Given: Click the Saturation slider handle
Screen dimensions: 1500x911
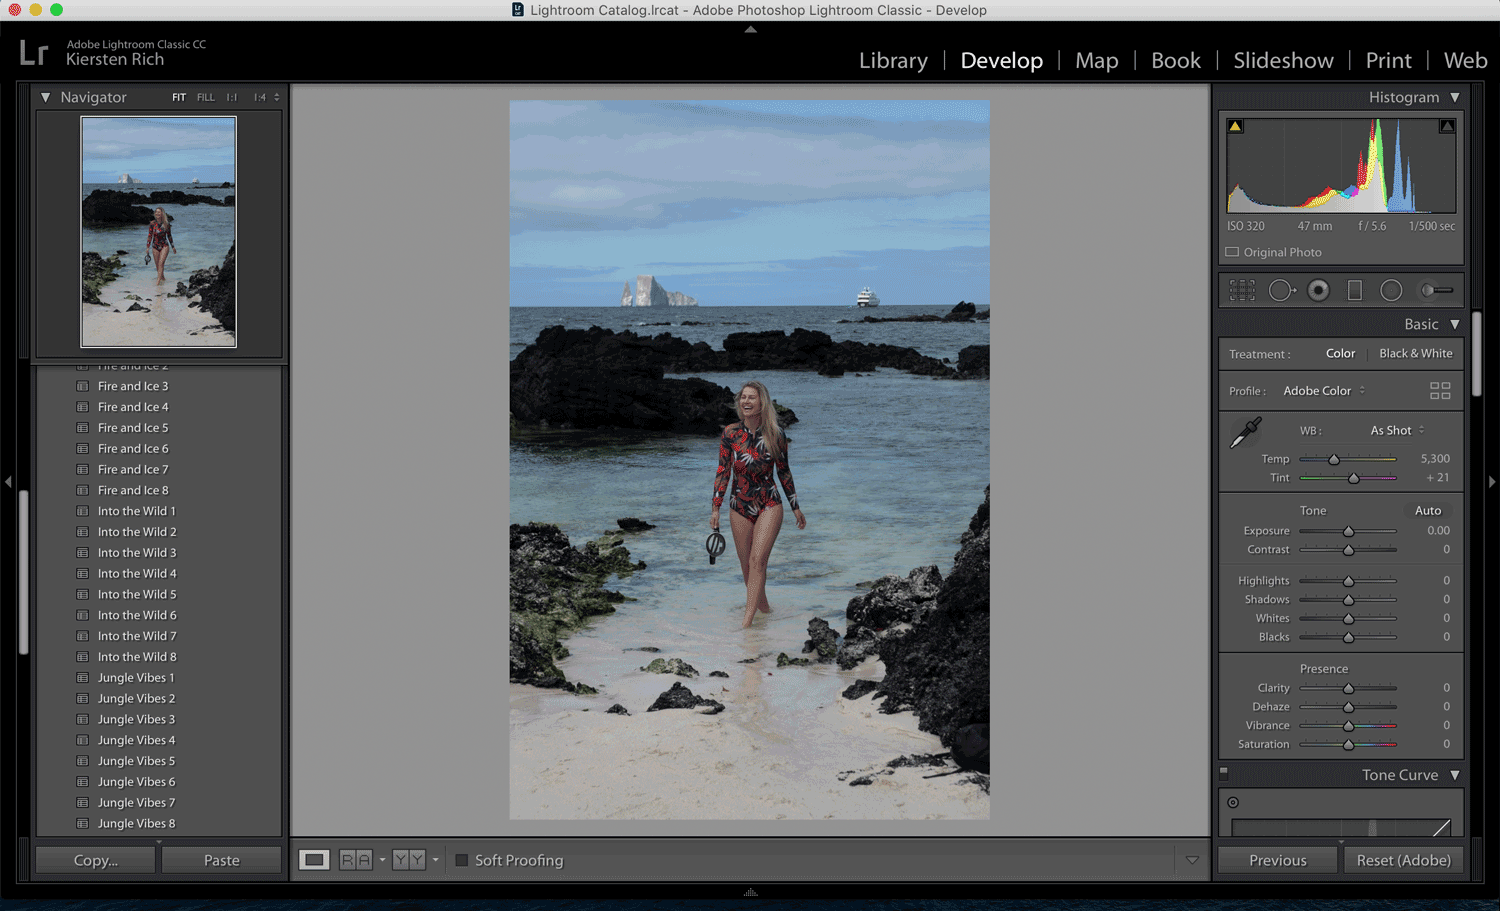Looking at the screenshot, I should tap(1348, 745).
